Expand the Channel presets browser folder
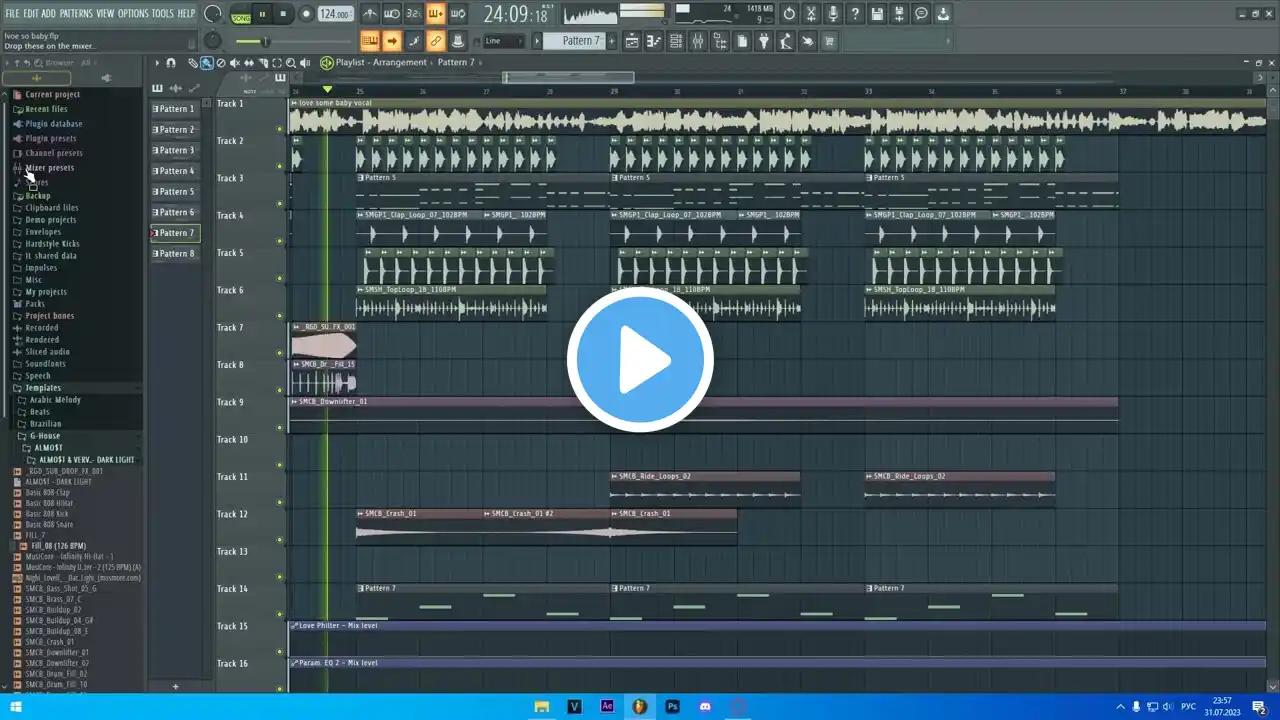This screenshot has height=720, width=1280. pos(53,153)
